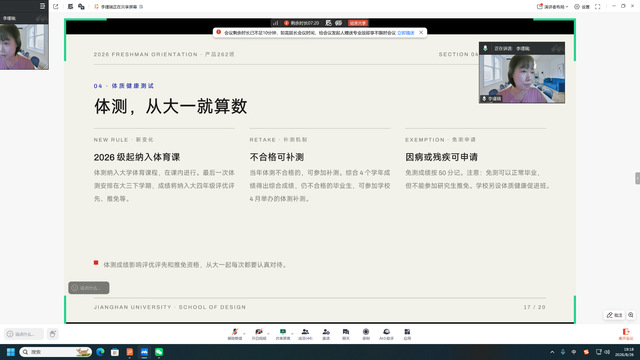This screenshot has width=640, height=360.
Task: Click the microphone icon in speaker video header
Action: 485,48
